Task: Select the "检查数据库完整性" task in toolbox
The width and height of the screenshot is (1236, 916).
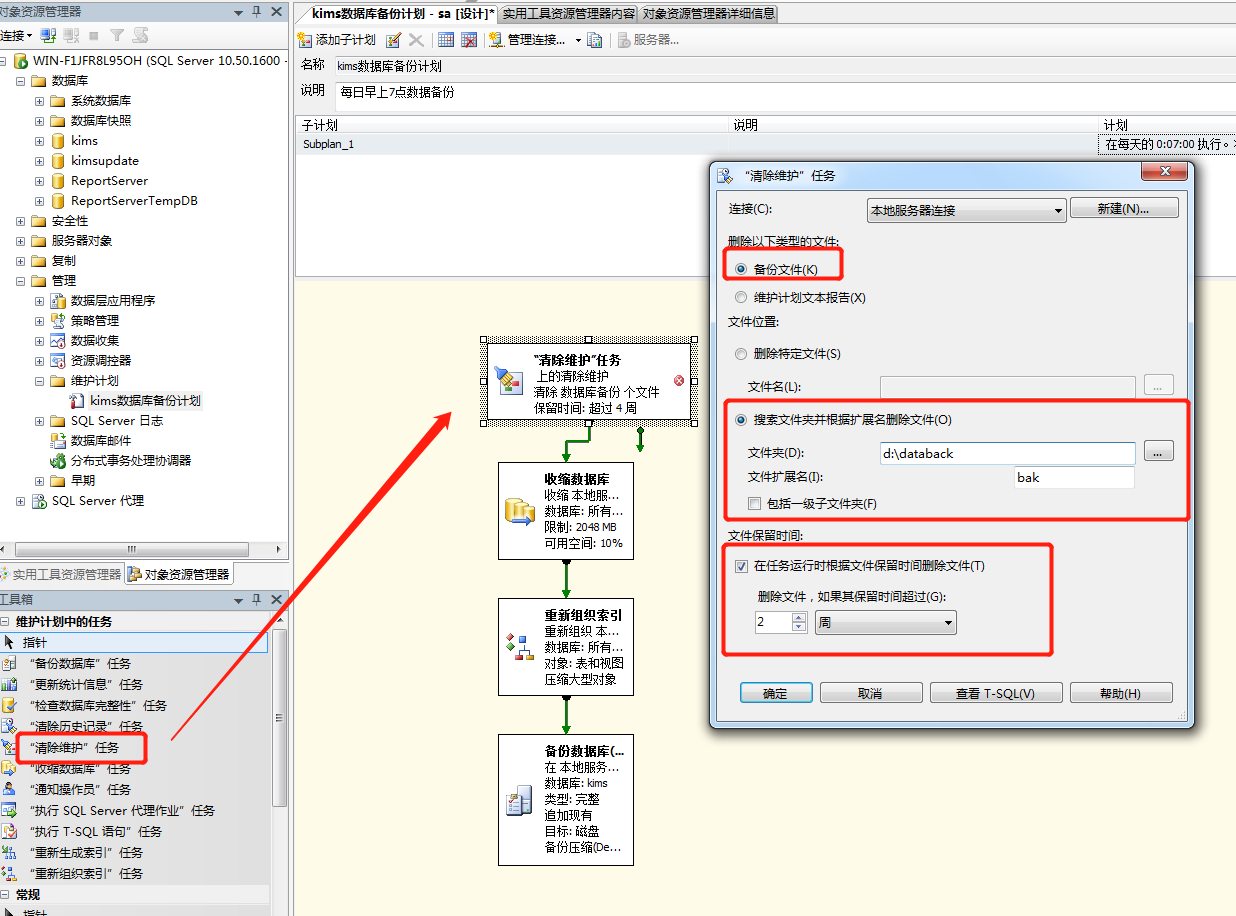Action: 98,705
